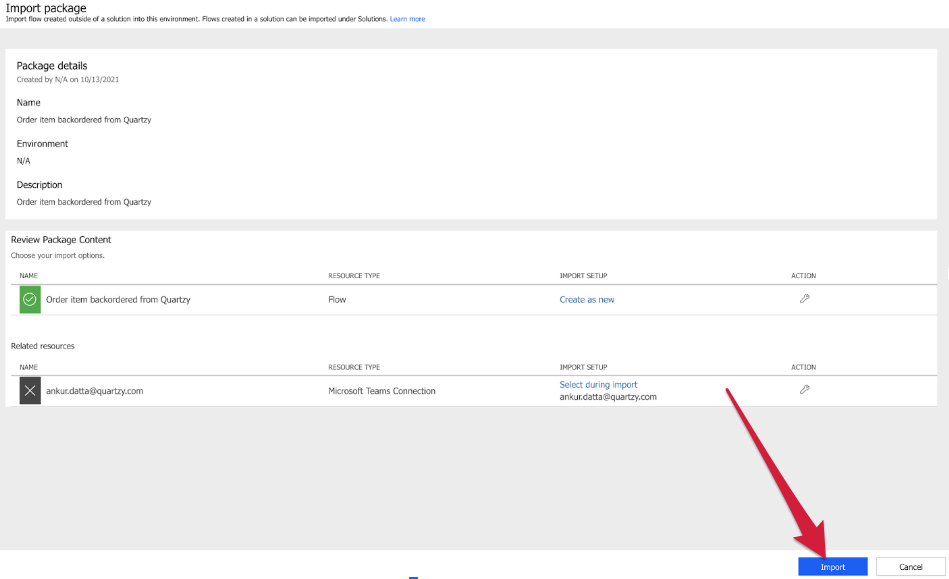The height and width of the screenshot is (579, 949).
Task: Click the Flow resource type cell
Action: [337, 299]
